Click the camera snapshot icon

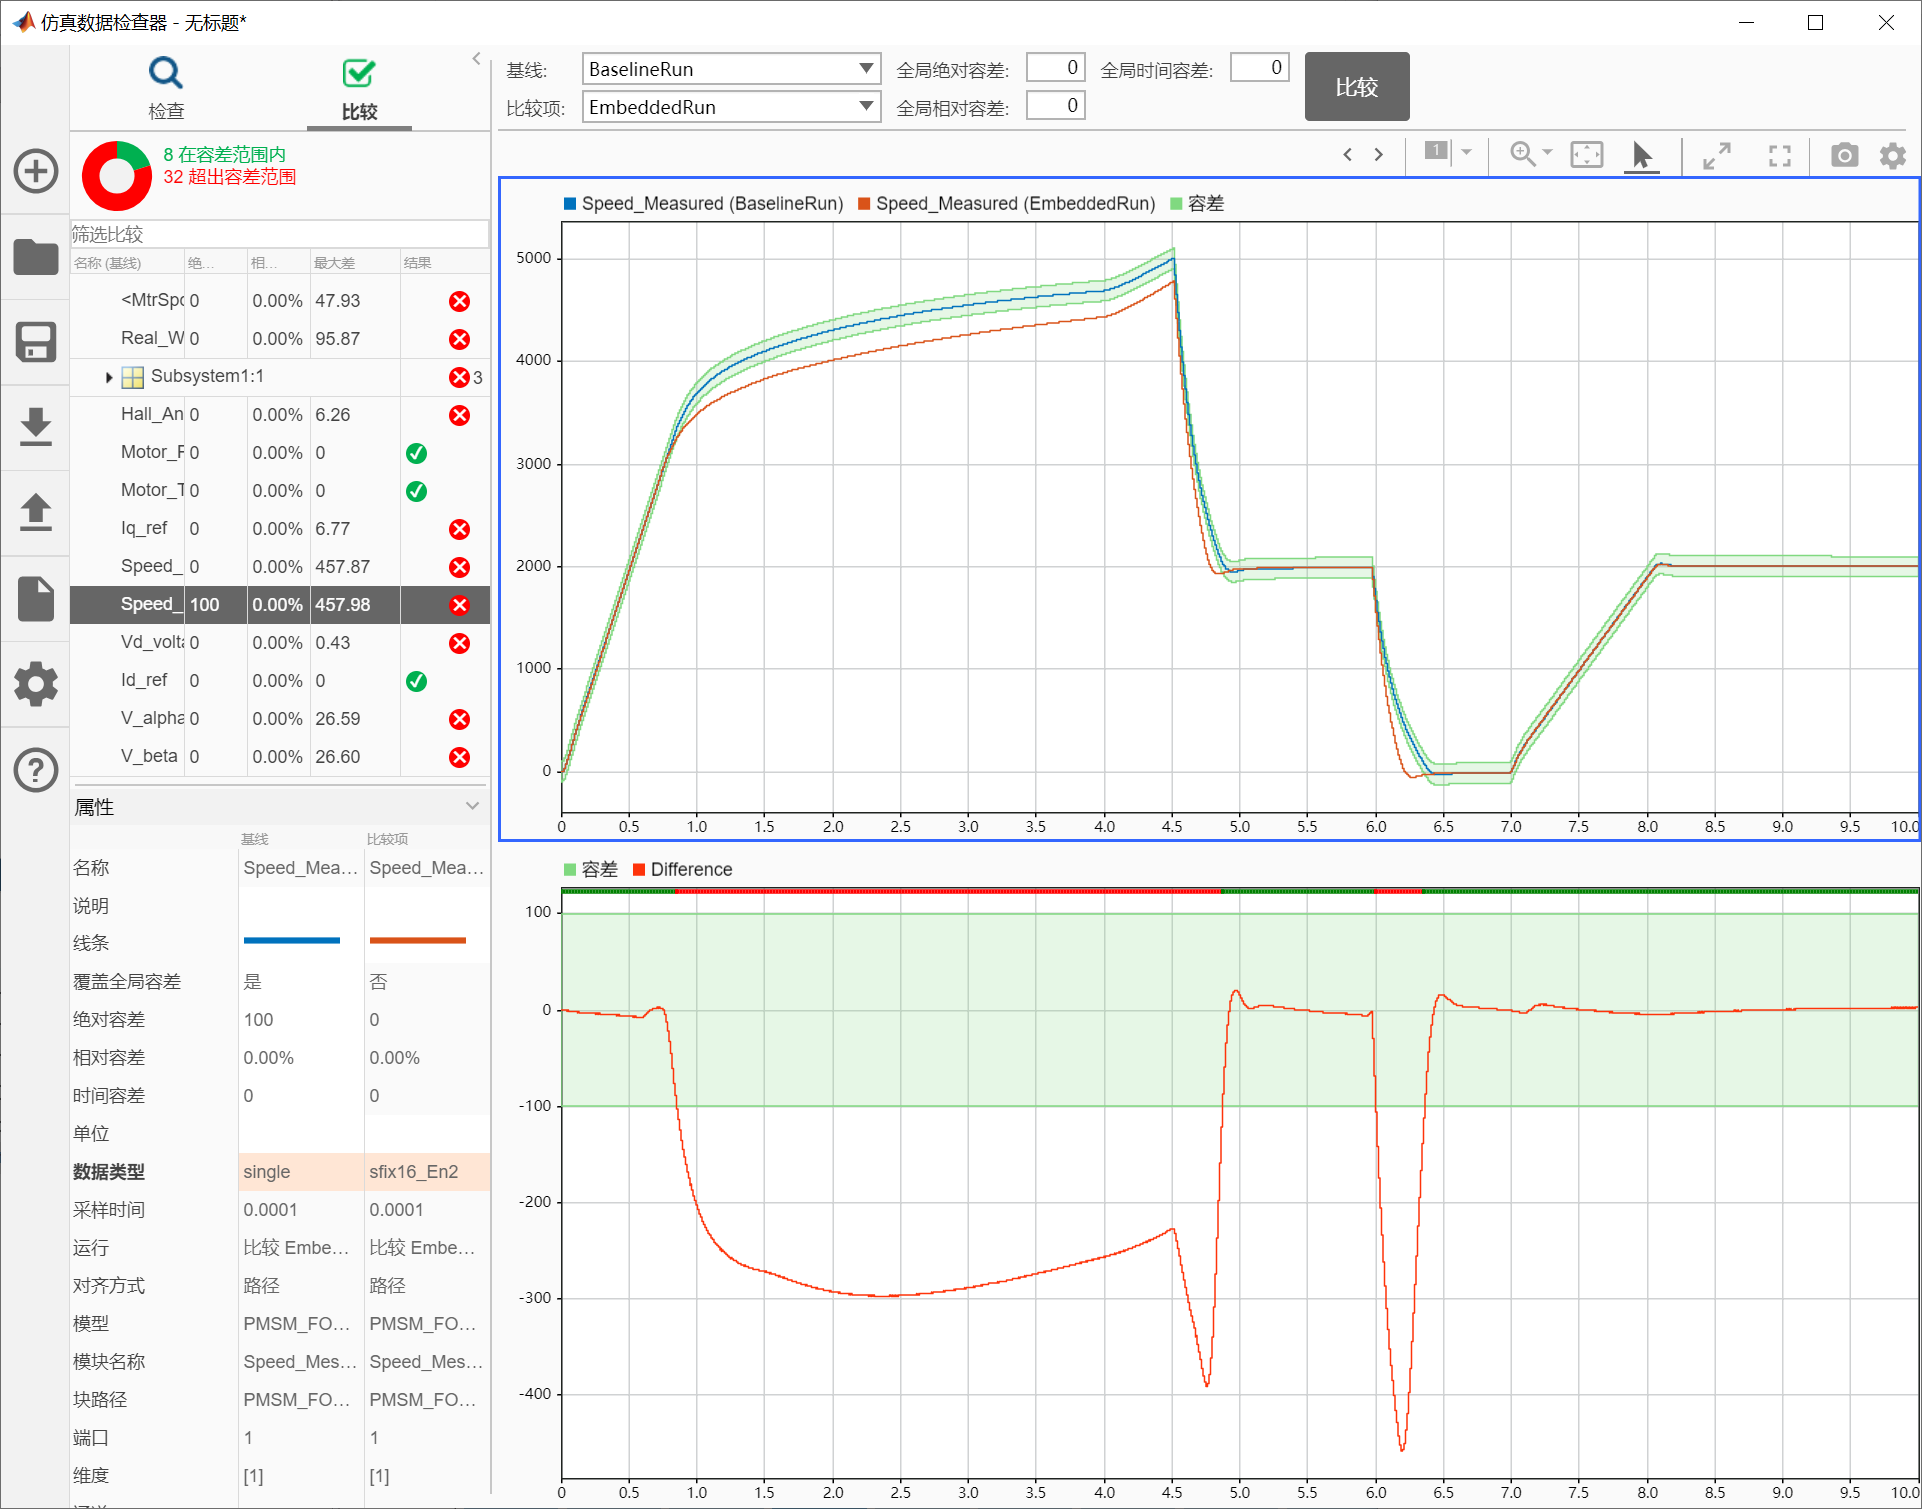pos(1844,156)
